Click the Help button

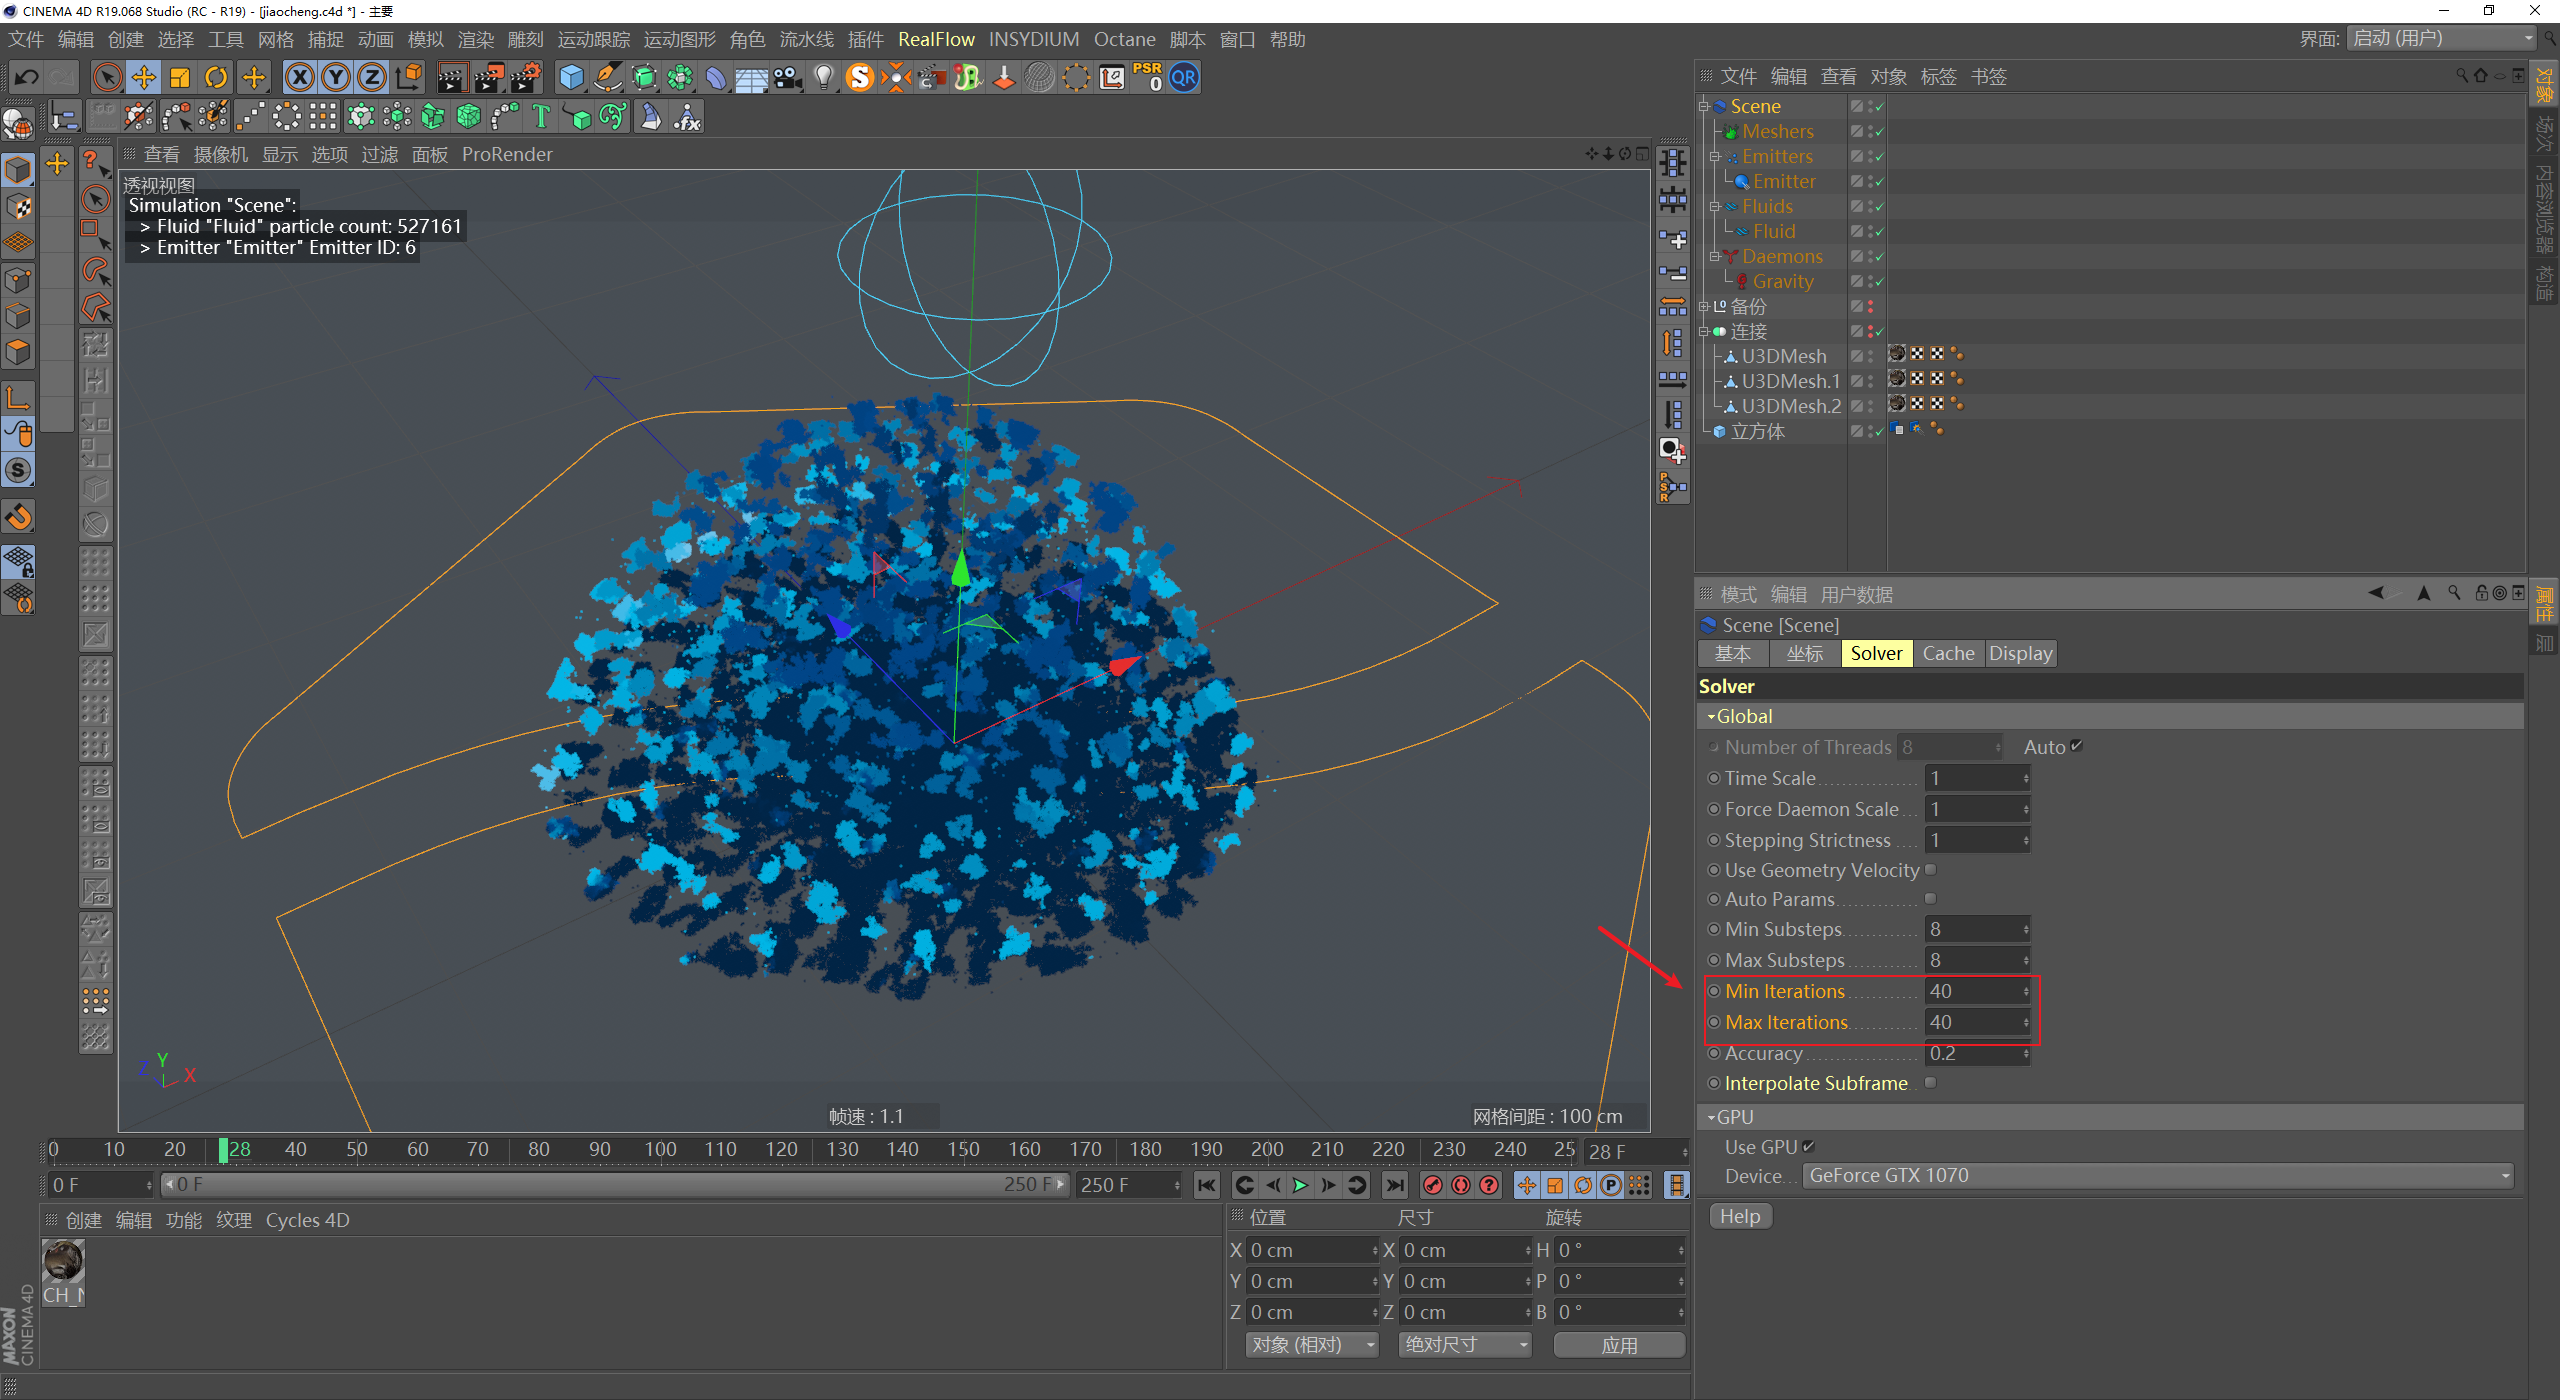point(1739,1216)
